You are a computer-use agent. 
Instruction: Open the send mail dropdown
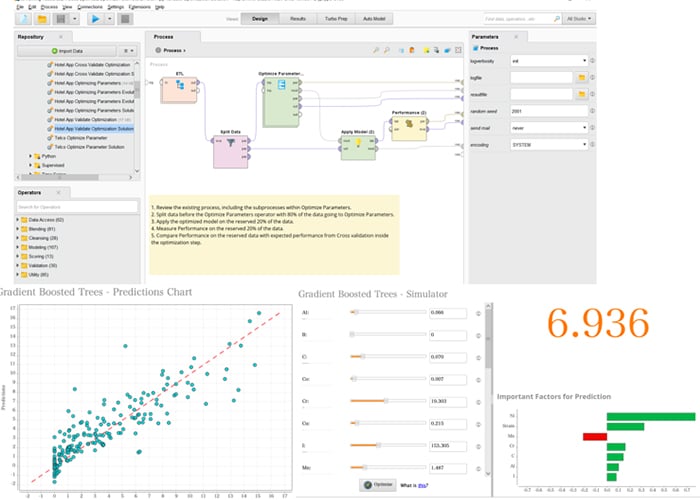pyautogui.click(x=549, y=128)
